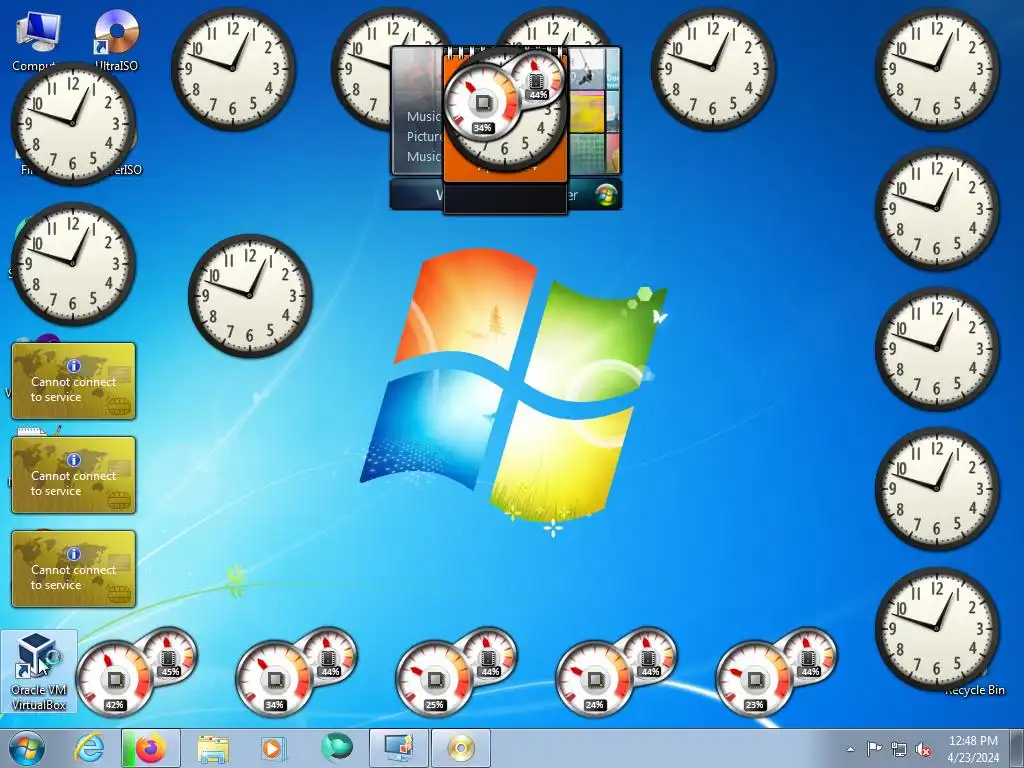
Task: Open Firefox from the taskbar
Action: pos(150,748)
